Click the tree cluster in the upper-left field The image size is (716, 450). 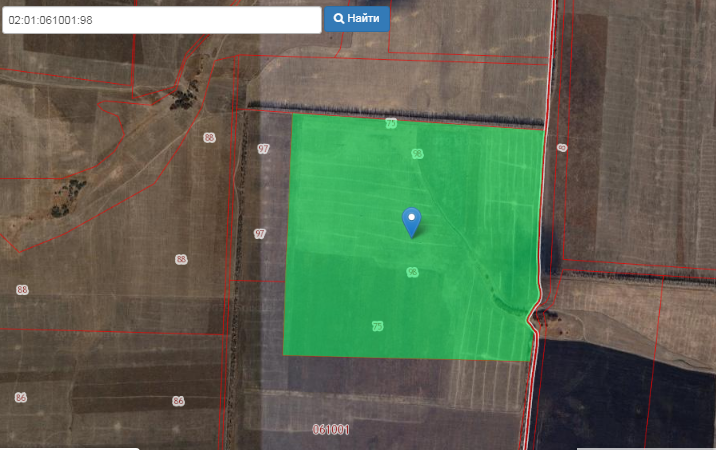pyautogui.click(x=183, y=98)
